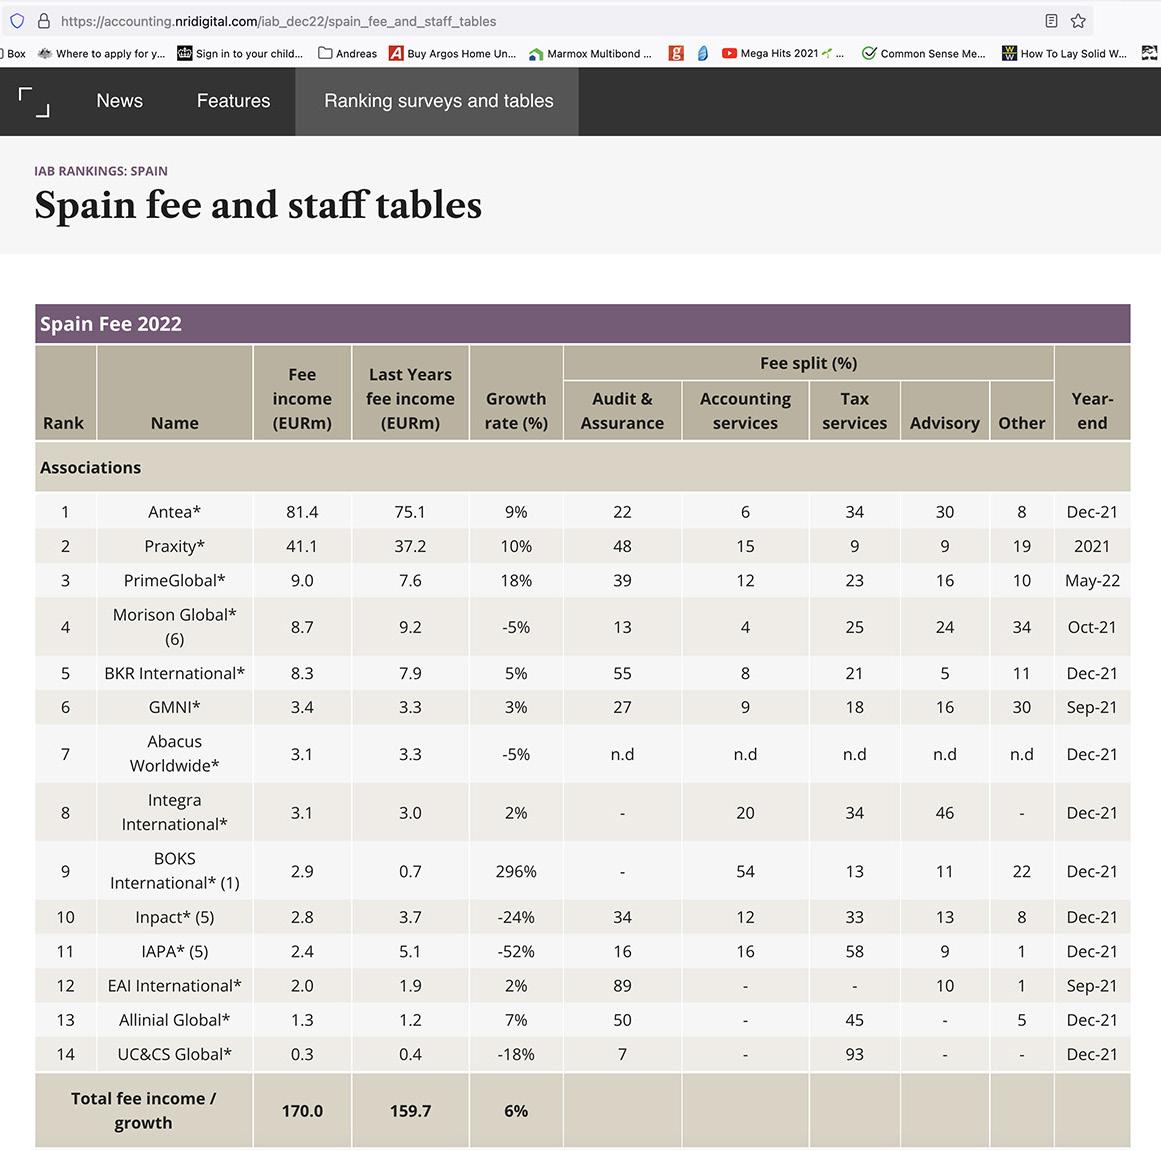Select the 'Antea*' name cell

click(x=175, y=512)
